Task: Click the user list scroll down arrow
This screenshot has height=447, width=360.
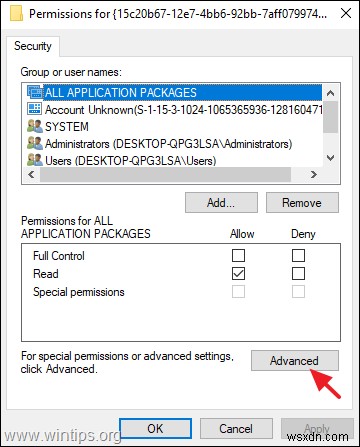Action: pos(331,158)
